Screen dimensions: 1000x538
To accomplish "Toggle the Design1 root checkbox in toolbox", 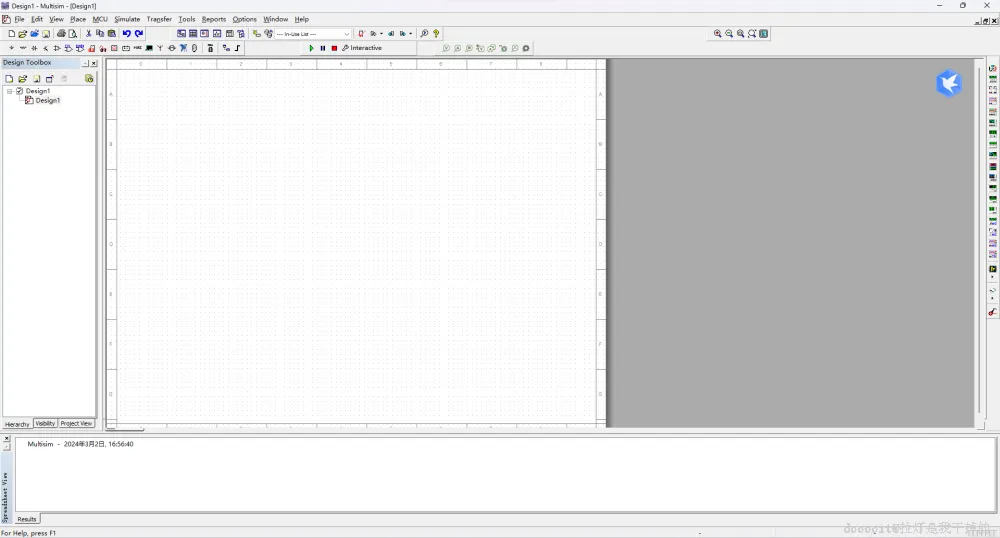I will [x=19, y=91].
